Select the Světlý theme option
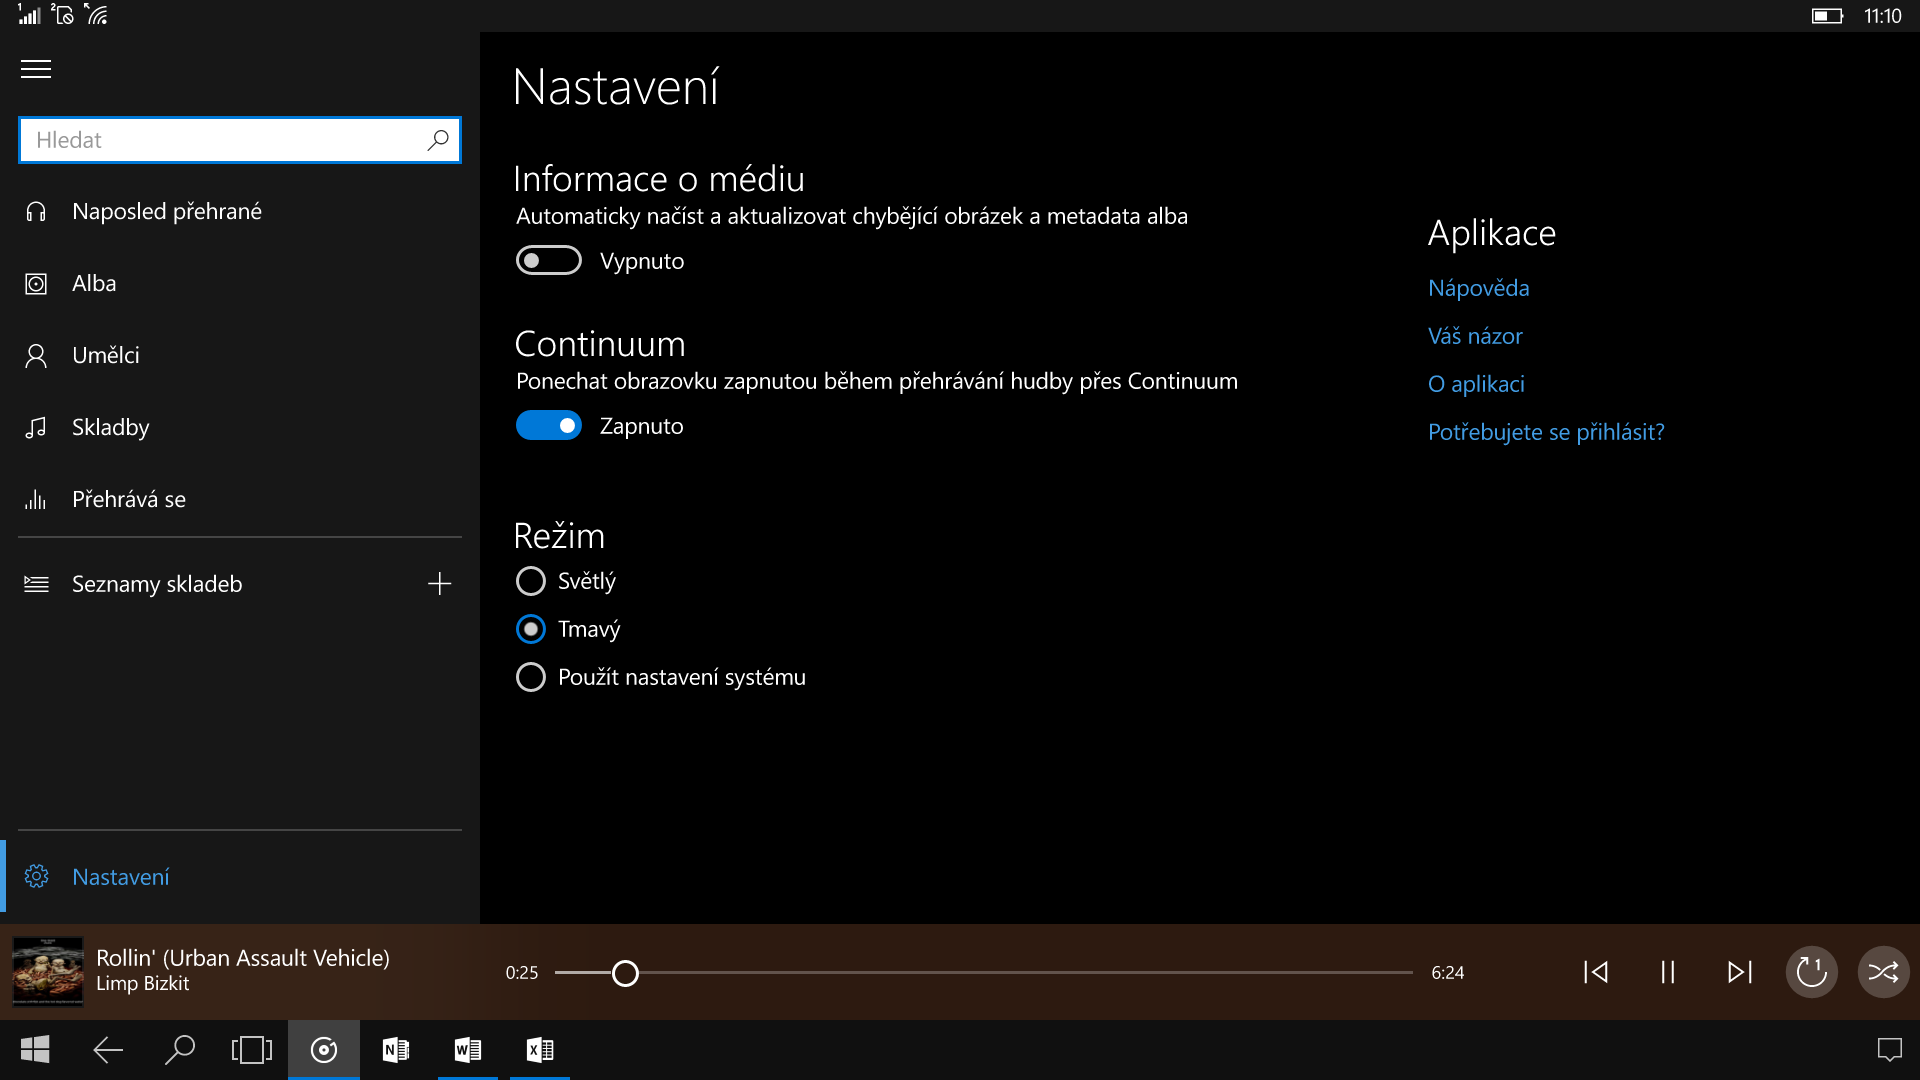 click(531, 580)
